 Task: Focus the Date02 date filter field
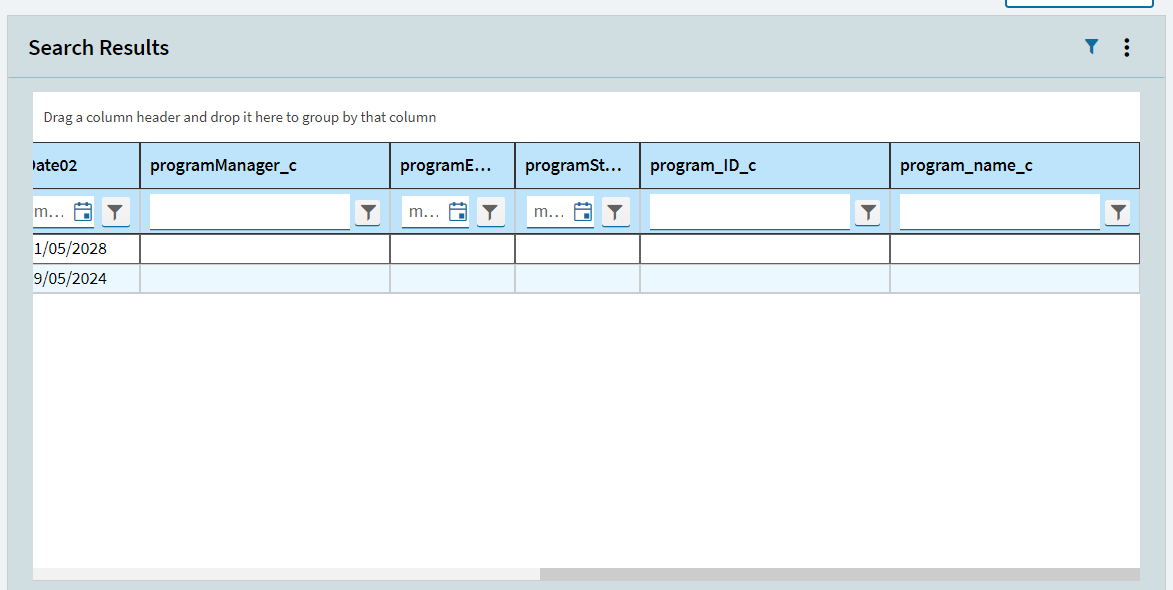[52, 212]
